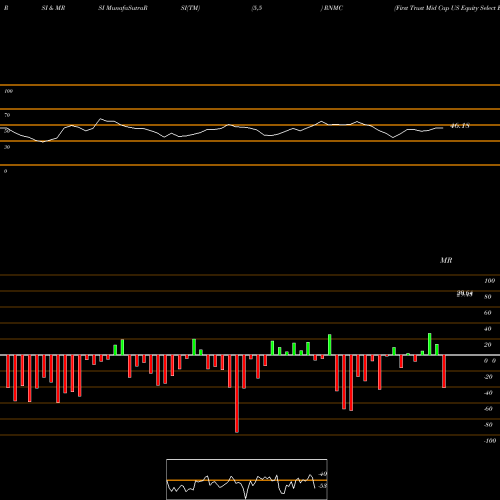The image size is (500, 500).
Task: Click the last red MR bar at right
Action: coord(444,371)
